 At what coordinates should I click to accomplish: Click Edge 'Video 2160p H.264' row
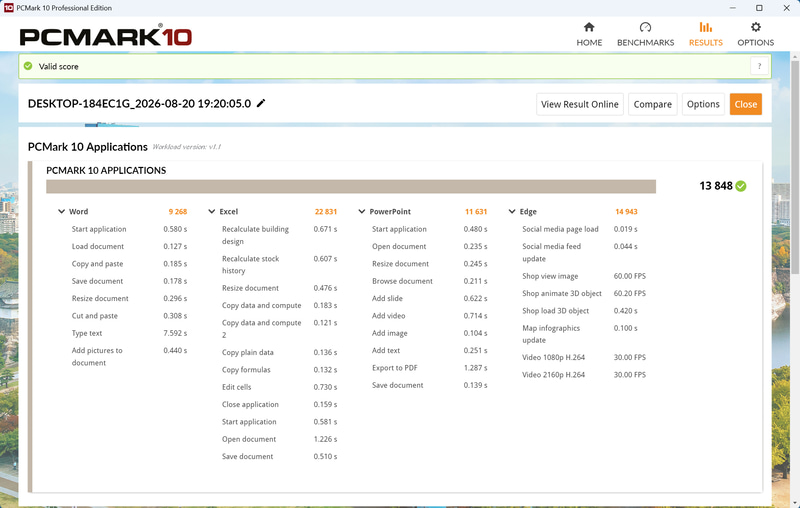coord(584,375)
